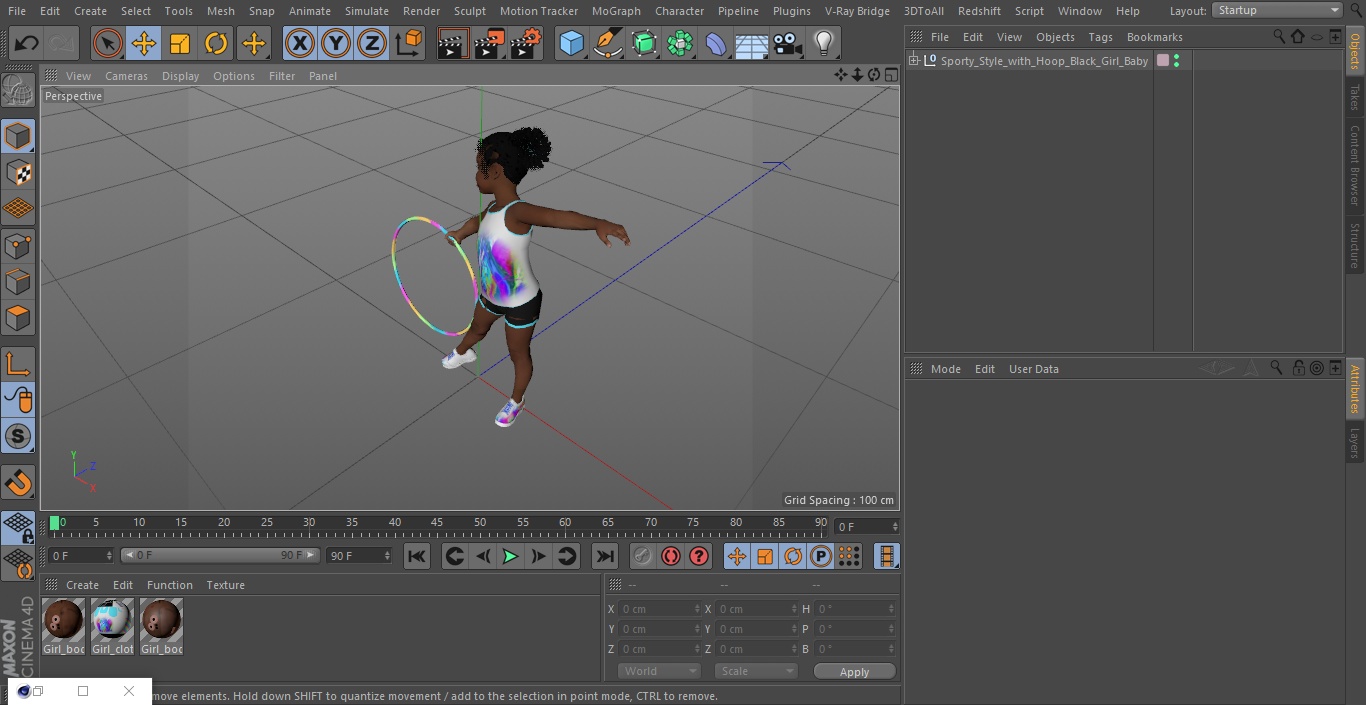
Task: Add a Light object
Action: (x=824, y=43)
